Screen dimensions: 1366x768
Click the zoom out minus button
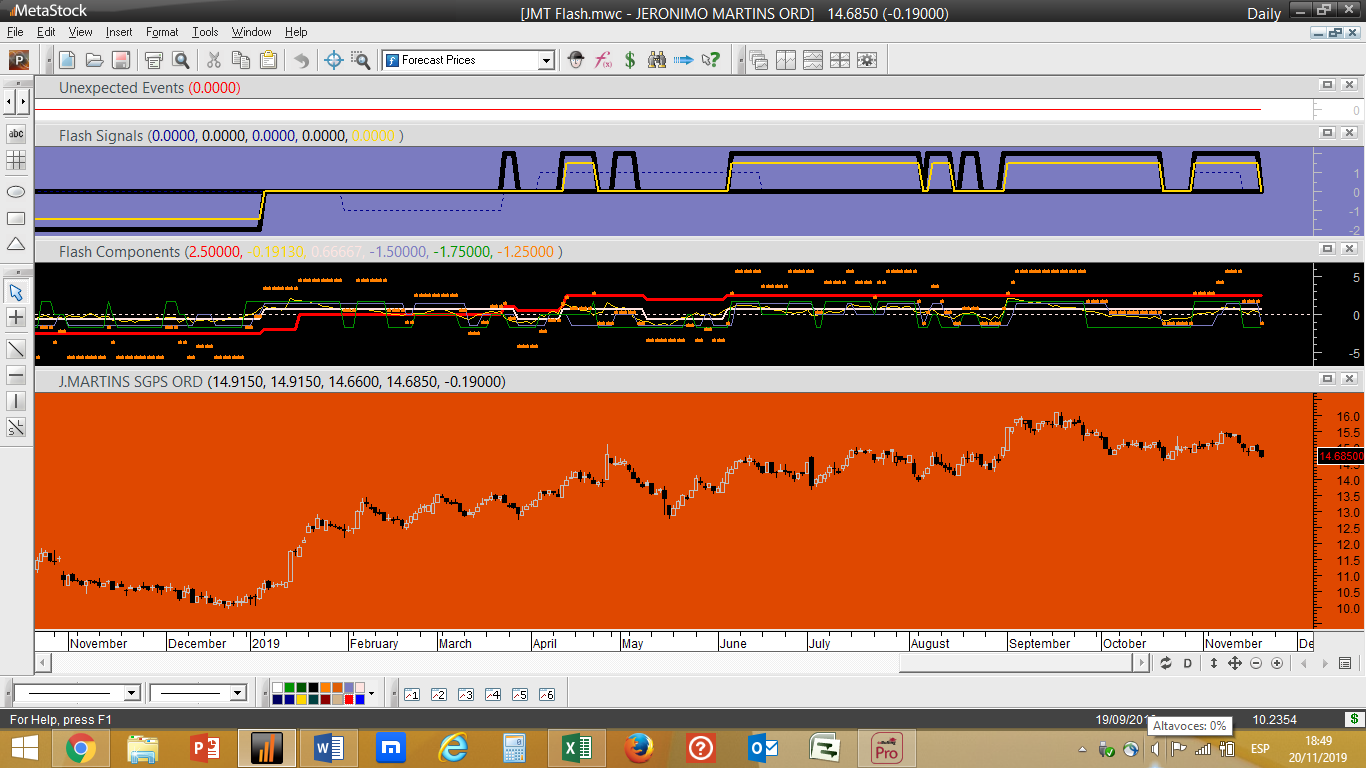[x=1256, y=663]
